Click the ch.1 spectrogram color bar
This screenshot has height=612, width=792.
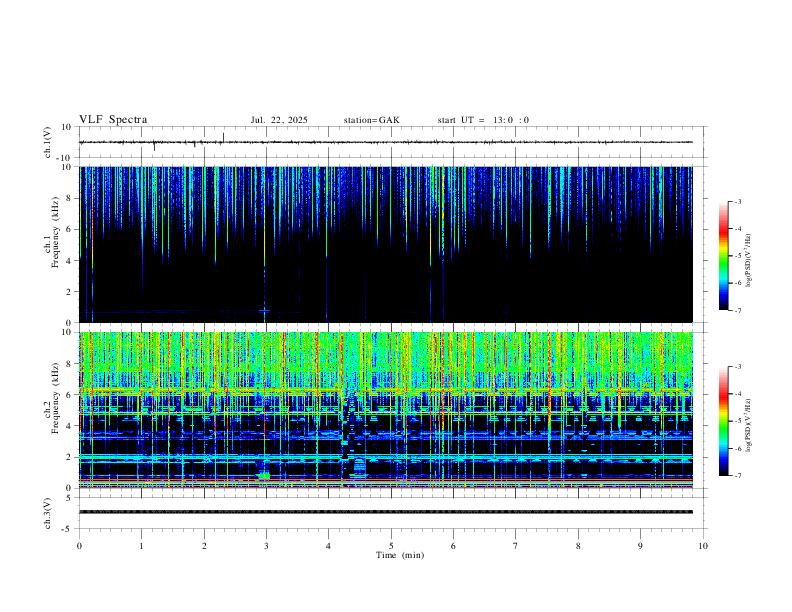pyautogui.click(x=723, y=256)
